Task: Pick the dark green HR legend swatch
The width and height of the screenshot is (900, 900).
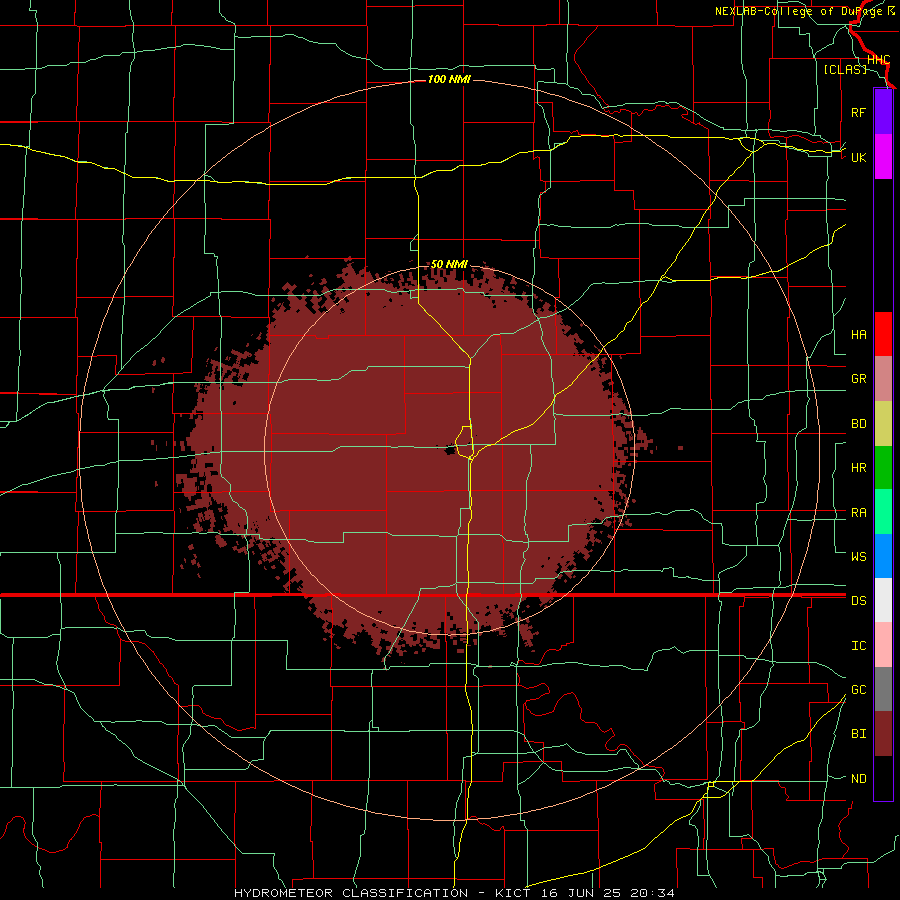Action: click(883, 468)
